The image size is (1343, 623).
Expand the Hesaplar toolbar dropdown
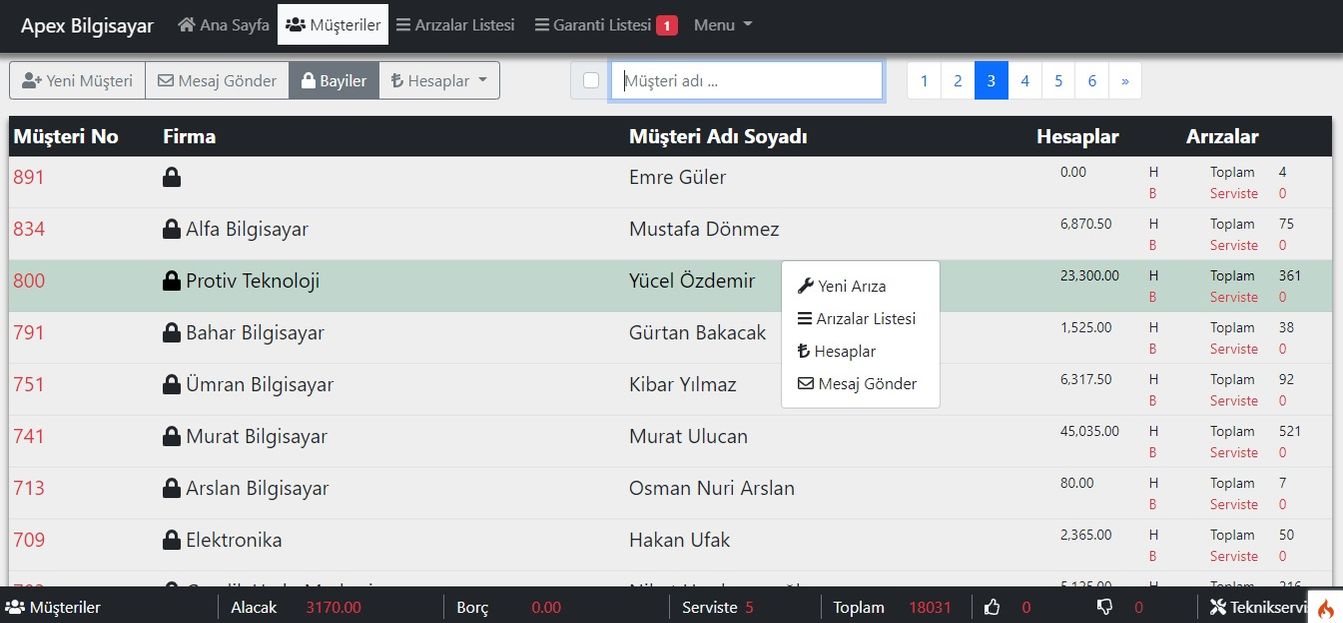click(439, 81)
